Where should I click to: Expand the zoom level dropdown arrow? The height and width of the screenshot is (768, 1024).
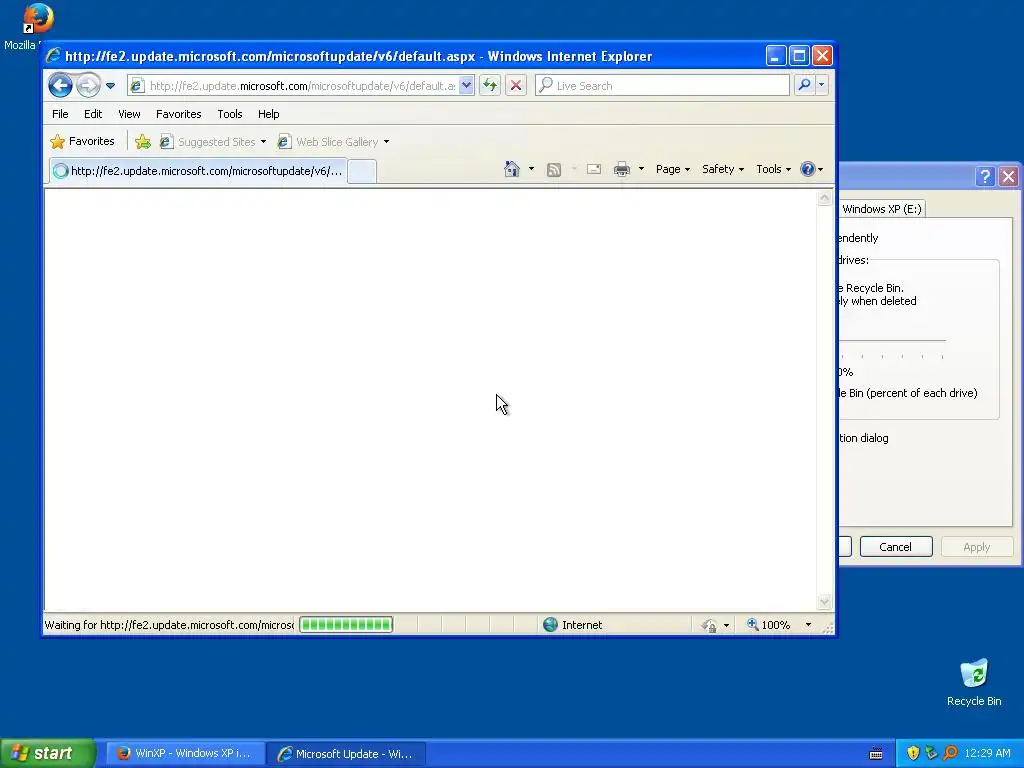coord(808,625)
